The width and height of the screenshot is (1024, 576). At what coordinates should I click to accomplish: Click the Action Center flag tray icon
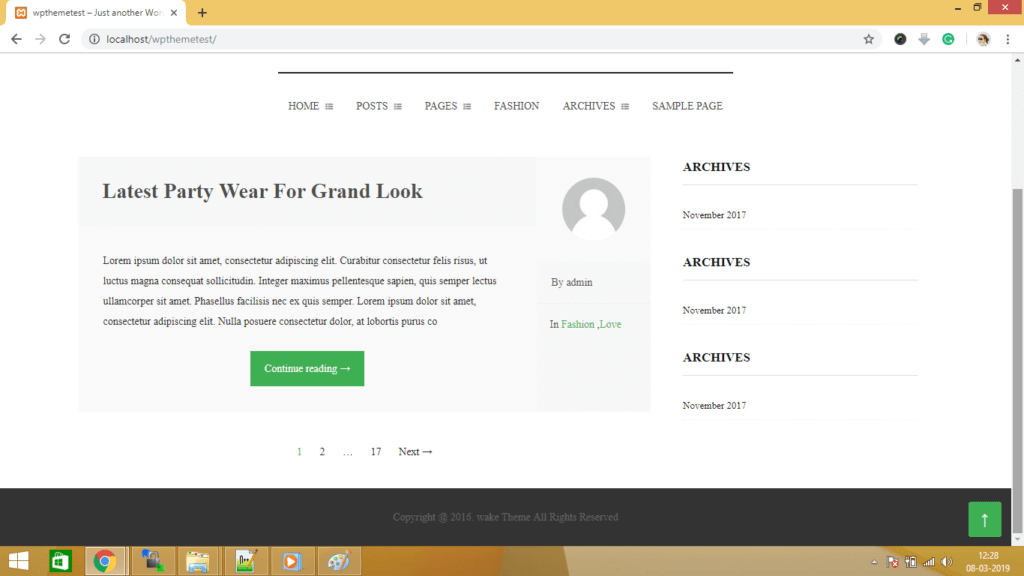(889, 561)
